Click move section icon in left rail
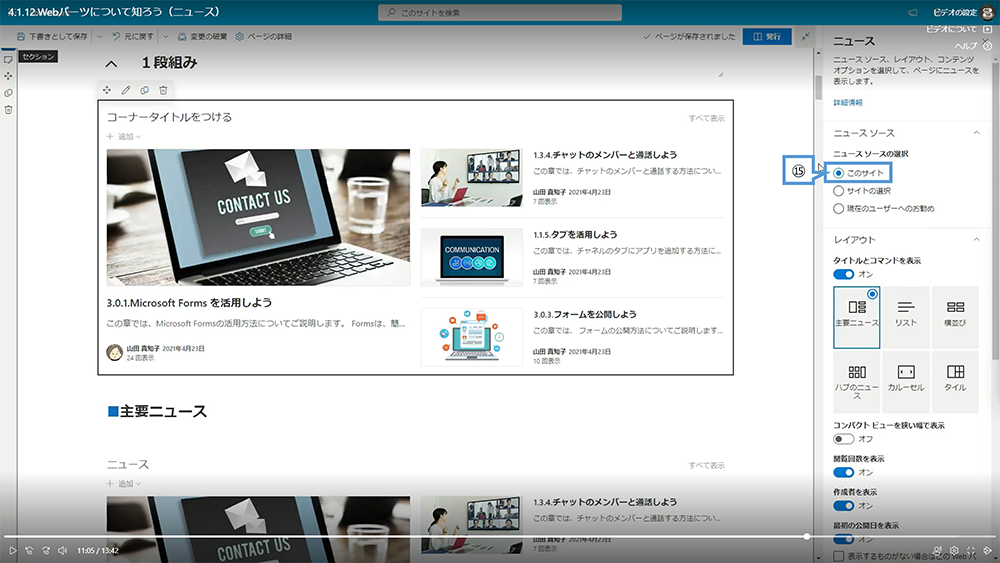1000x563 pixels. point(8,76)
